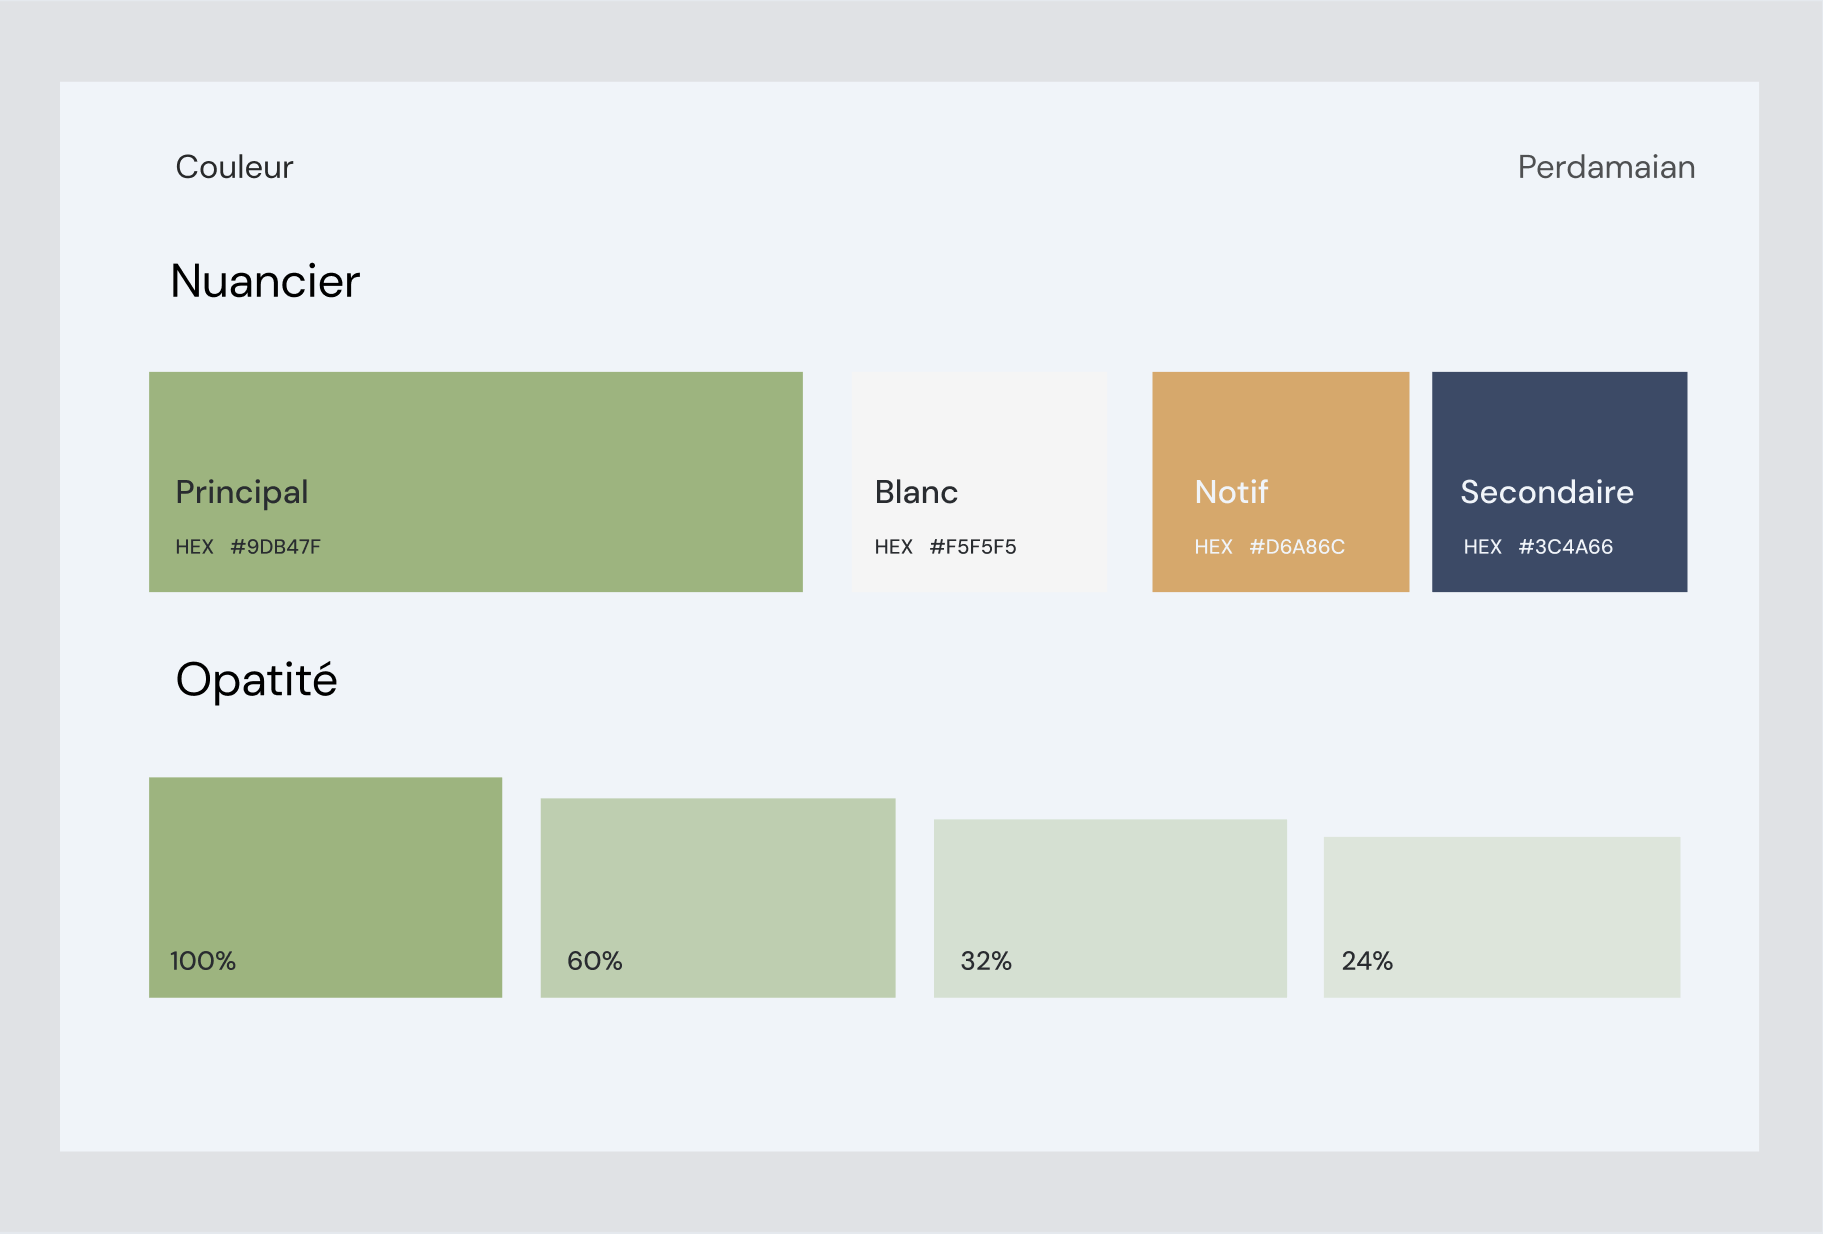Click the Blanc white swatch
Image resolution: width=1823 pixels, height=1234 pixels.
click(x=980, y=482)
